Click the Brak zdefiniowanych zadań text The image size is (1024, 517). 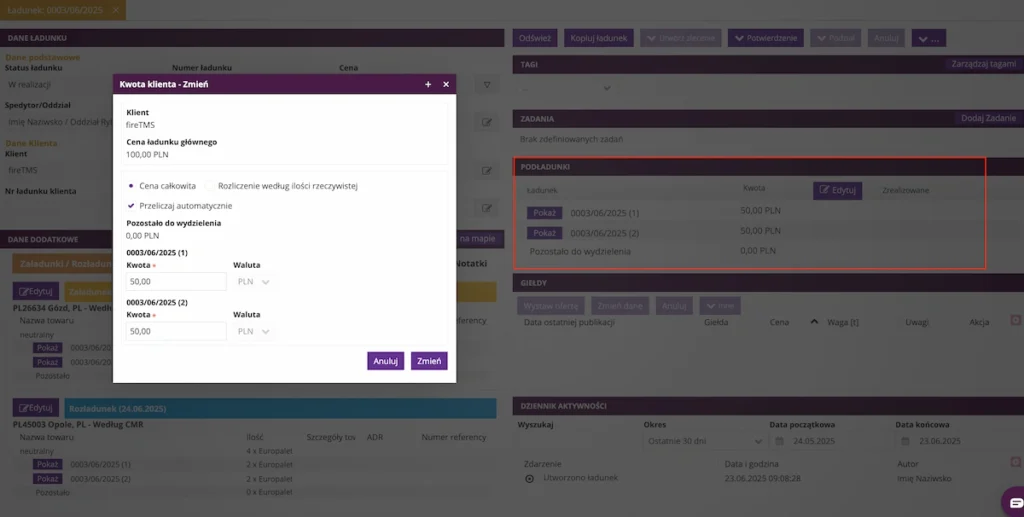point(571,139)
